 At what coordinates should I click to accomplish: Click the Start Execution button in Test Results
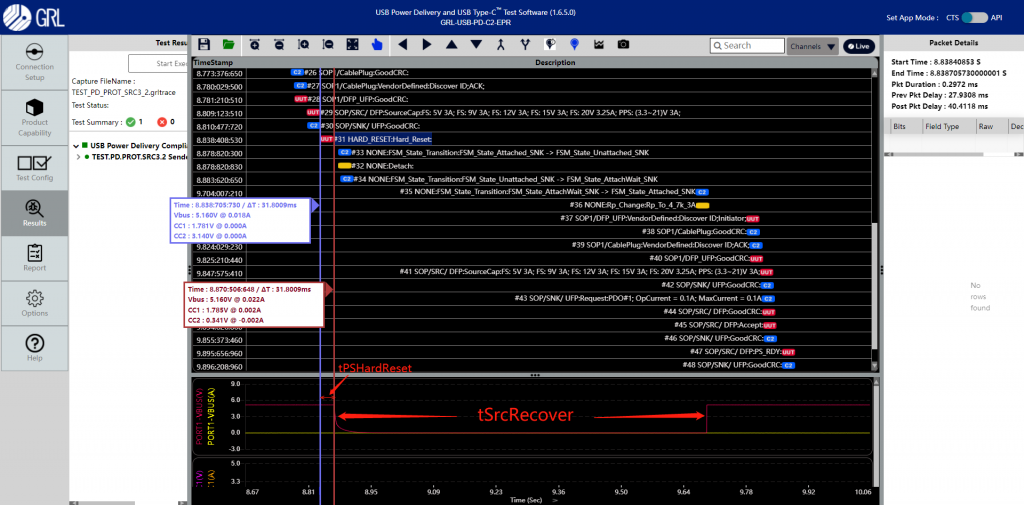click(158, 63)
